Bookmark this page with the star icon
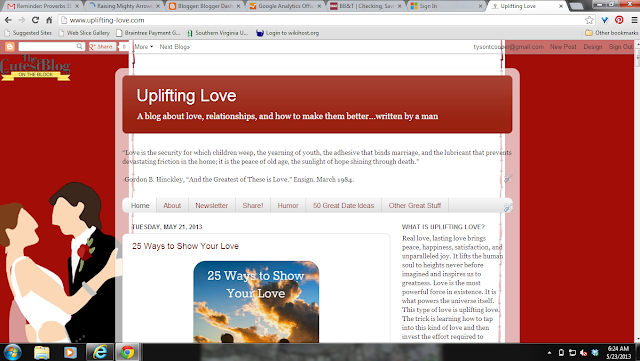 click(x=589, y=20)
